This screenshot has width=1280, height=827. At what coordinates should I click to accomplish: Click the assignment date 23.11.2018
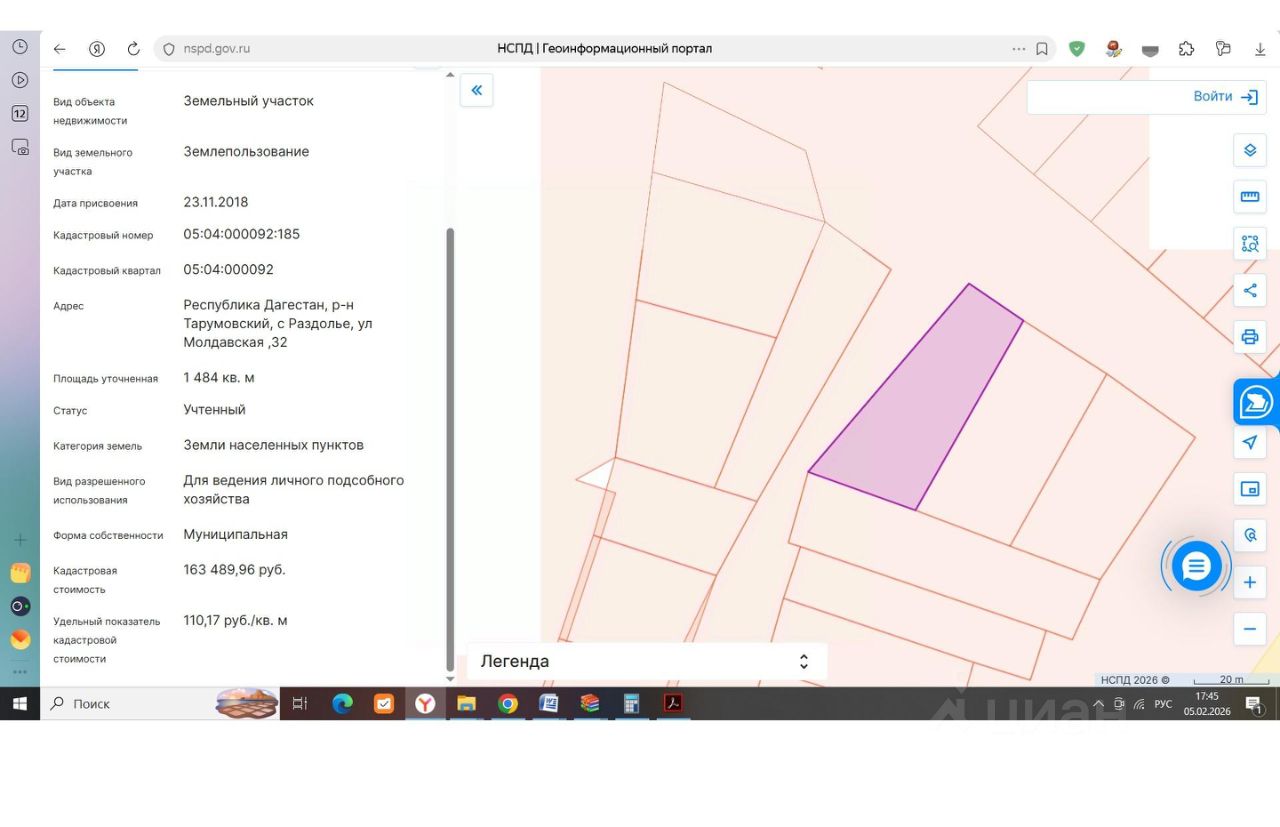(x=216, y=201)
